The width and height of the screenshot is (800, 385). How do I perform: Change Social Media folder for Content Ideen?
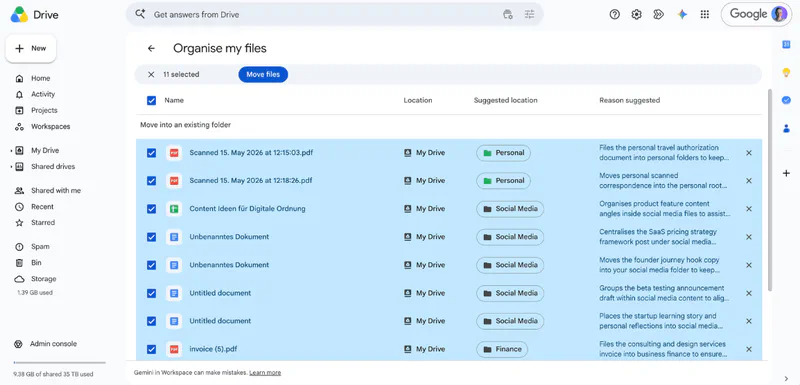point(510,209)
